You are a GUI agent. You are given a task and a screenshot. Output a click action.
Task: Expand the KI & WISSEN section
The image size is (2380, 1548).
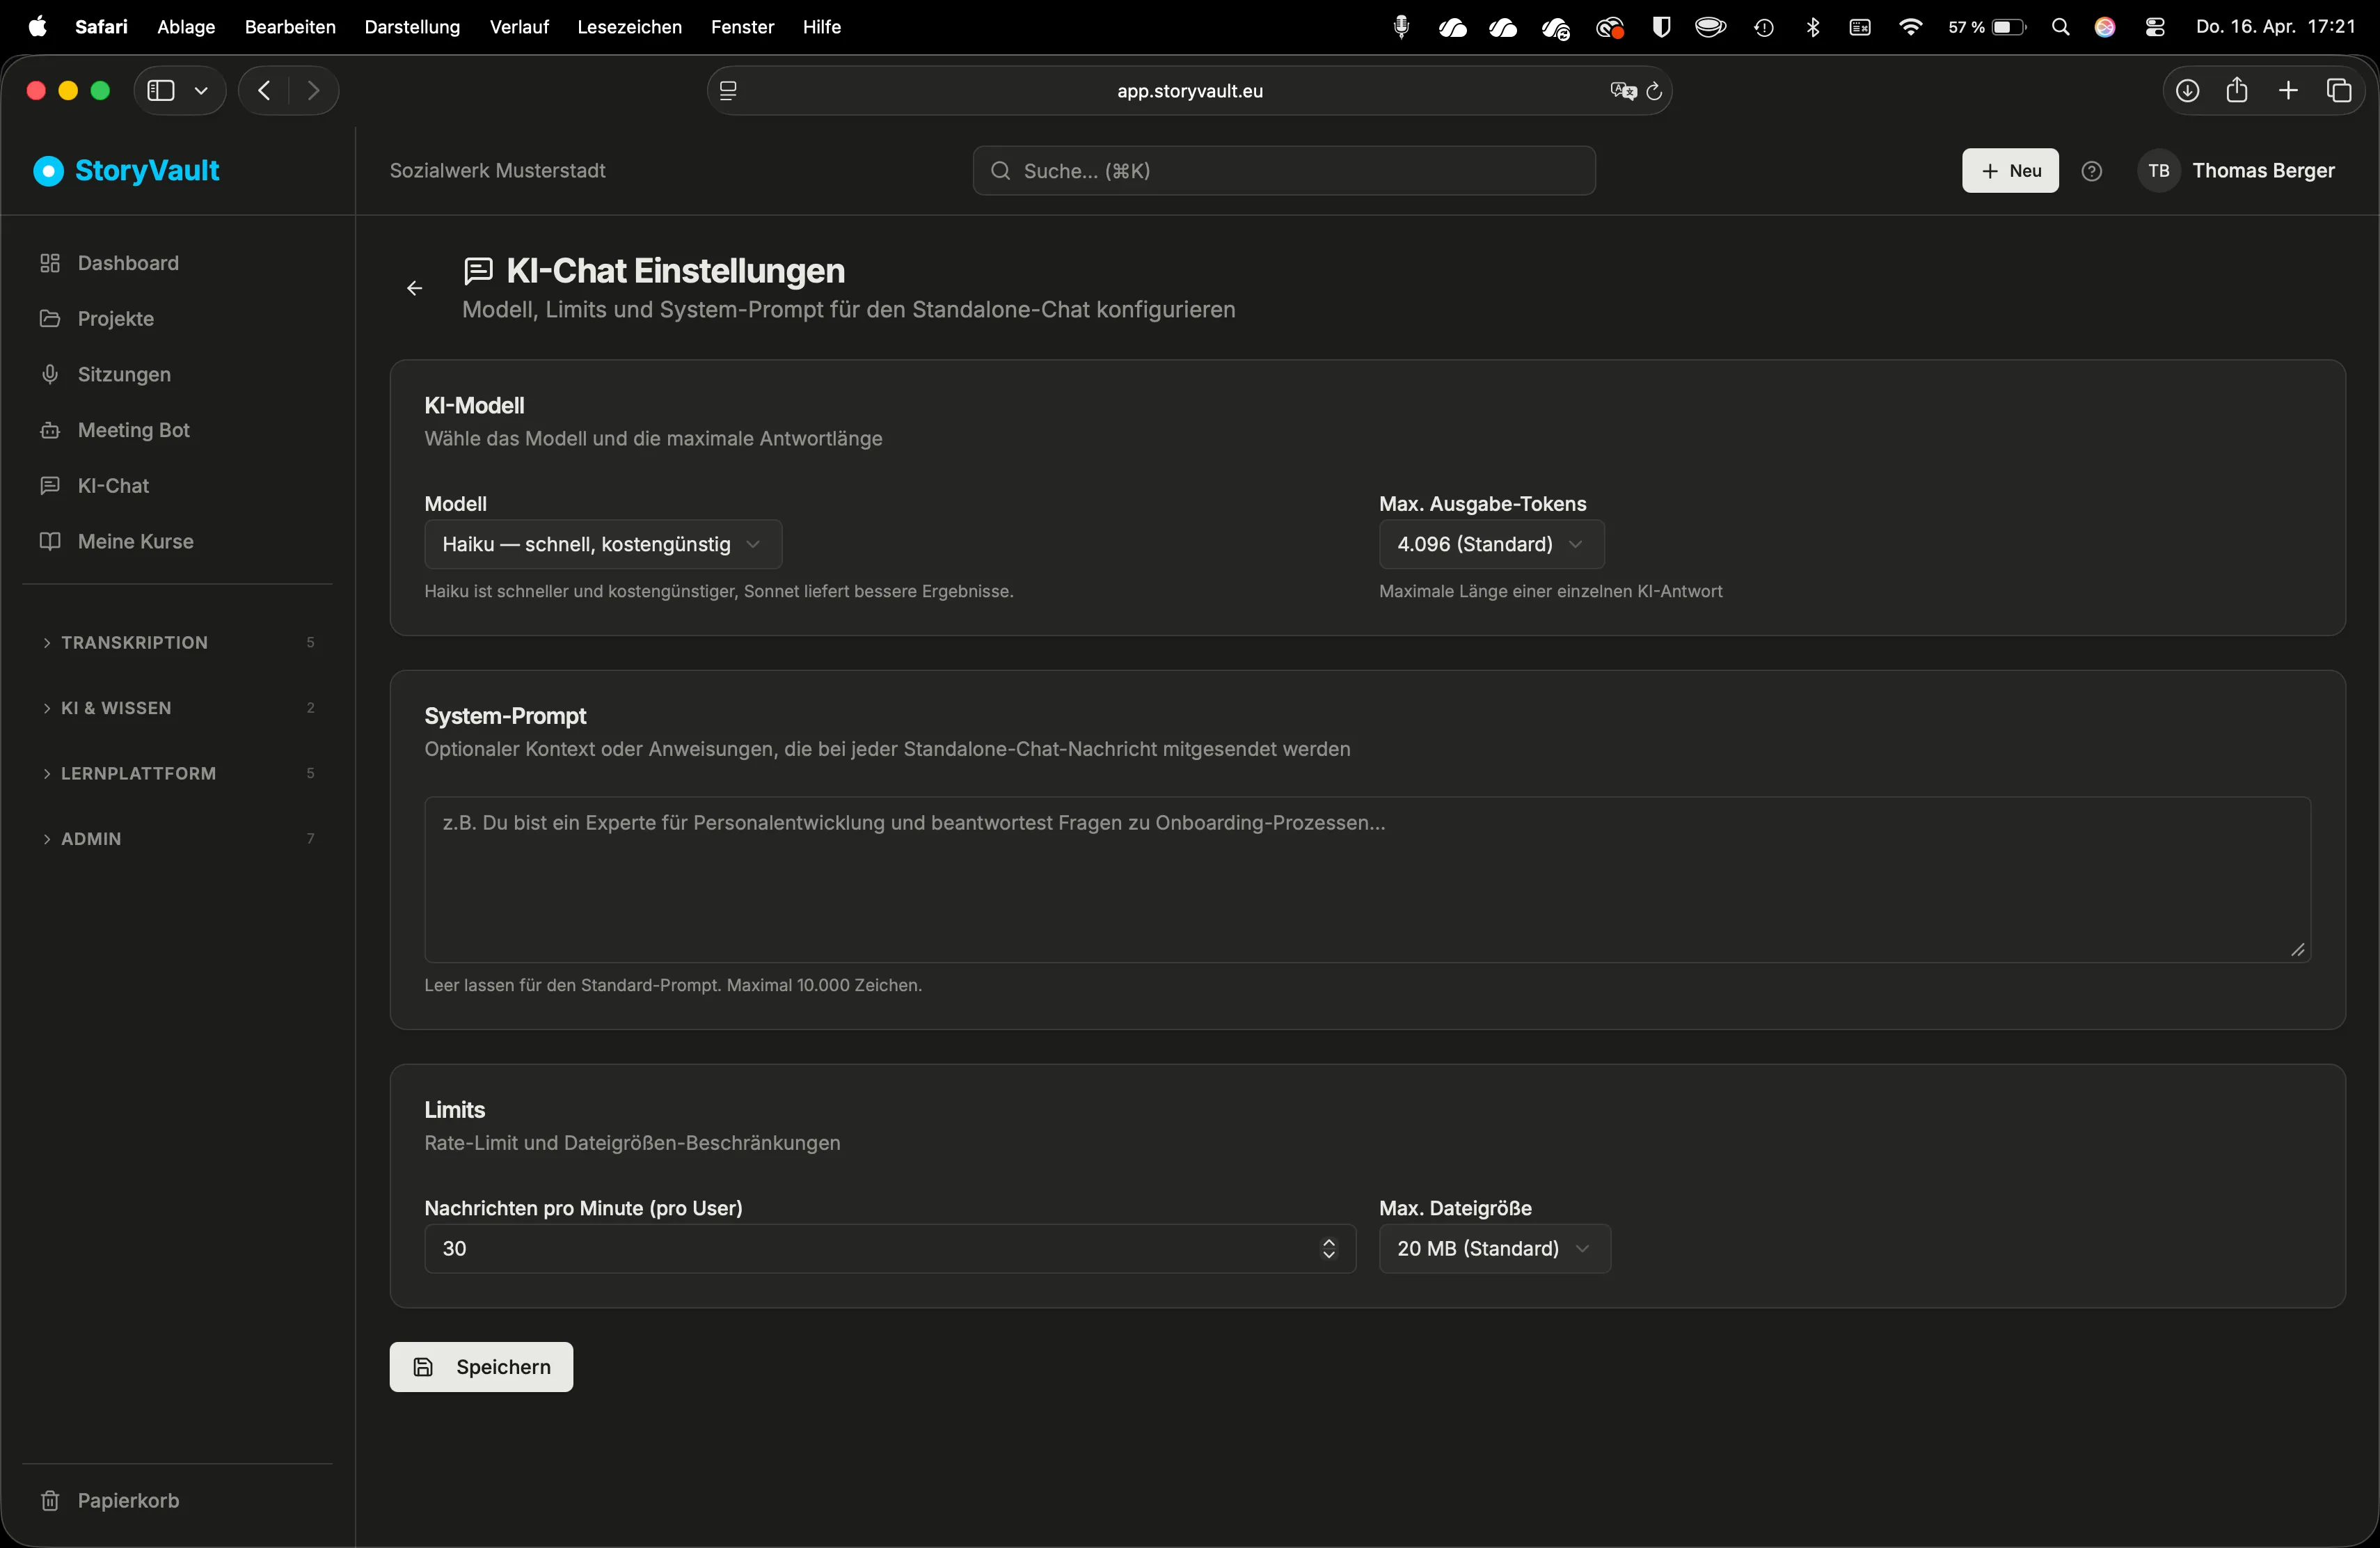[x=177, y=708]
